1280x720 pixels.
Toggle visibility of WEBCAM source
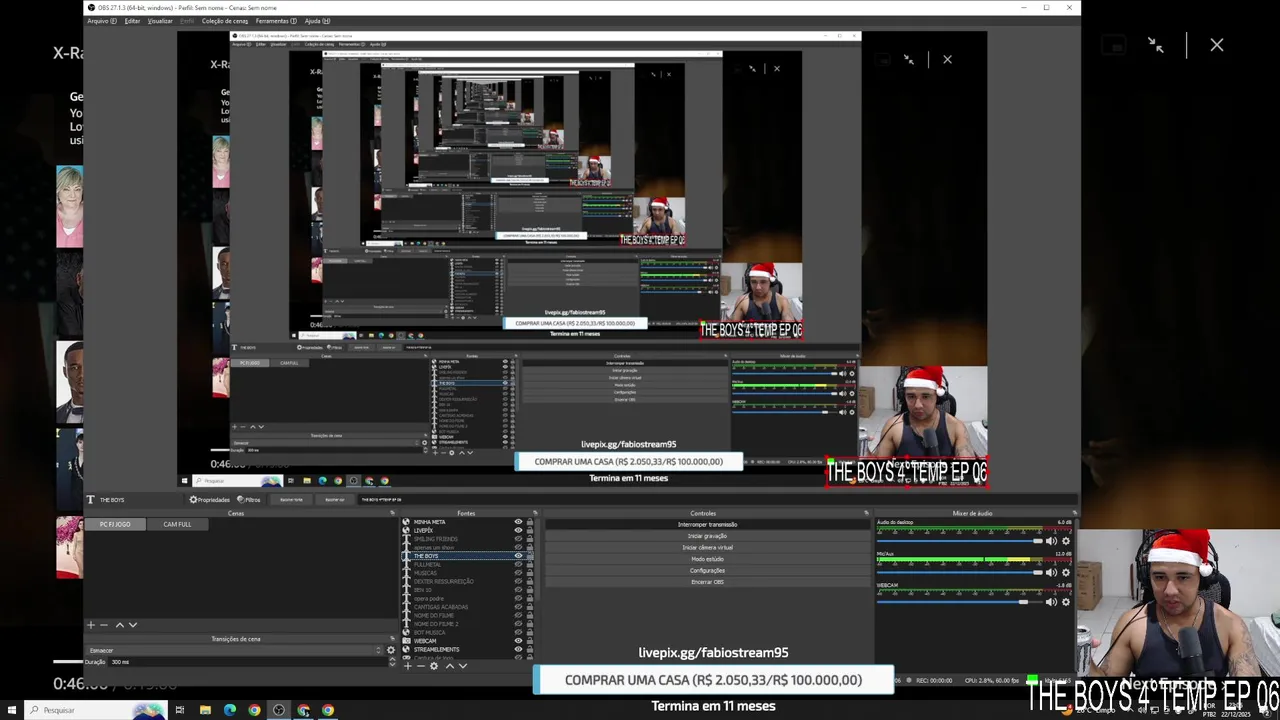point(518,641)
